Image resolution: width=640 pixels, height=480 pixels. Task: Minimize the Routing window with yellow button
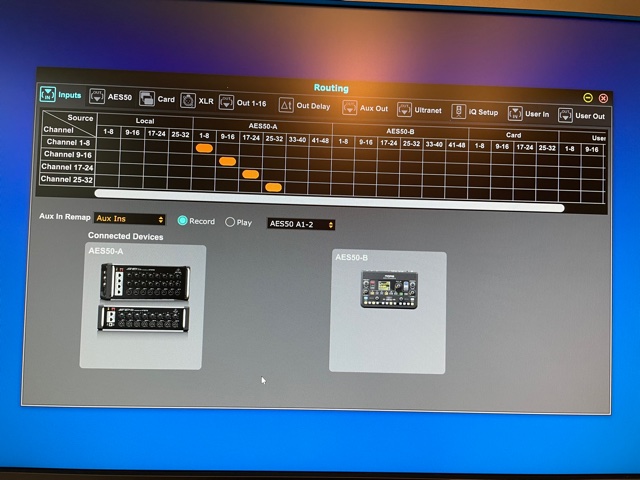tap(588, 98)
